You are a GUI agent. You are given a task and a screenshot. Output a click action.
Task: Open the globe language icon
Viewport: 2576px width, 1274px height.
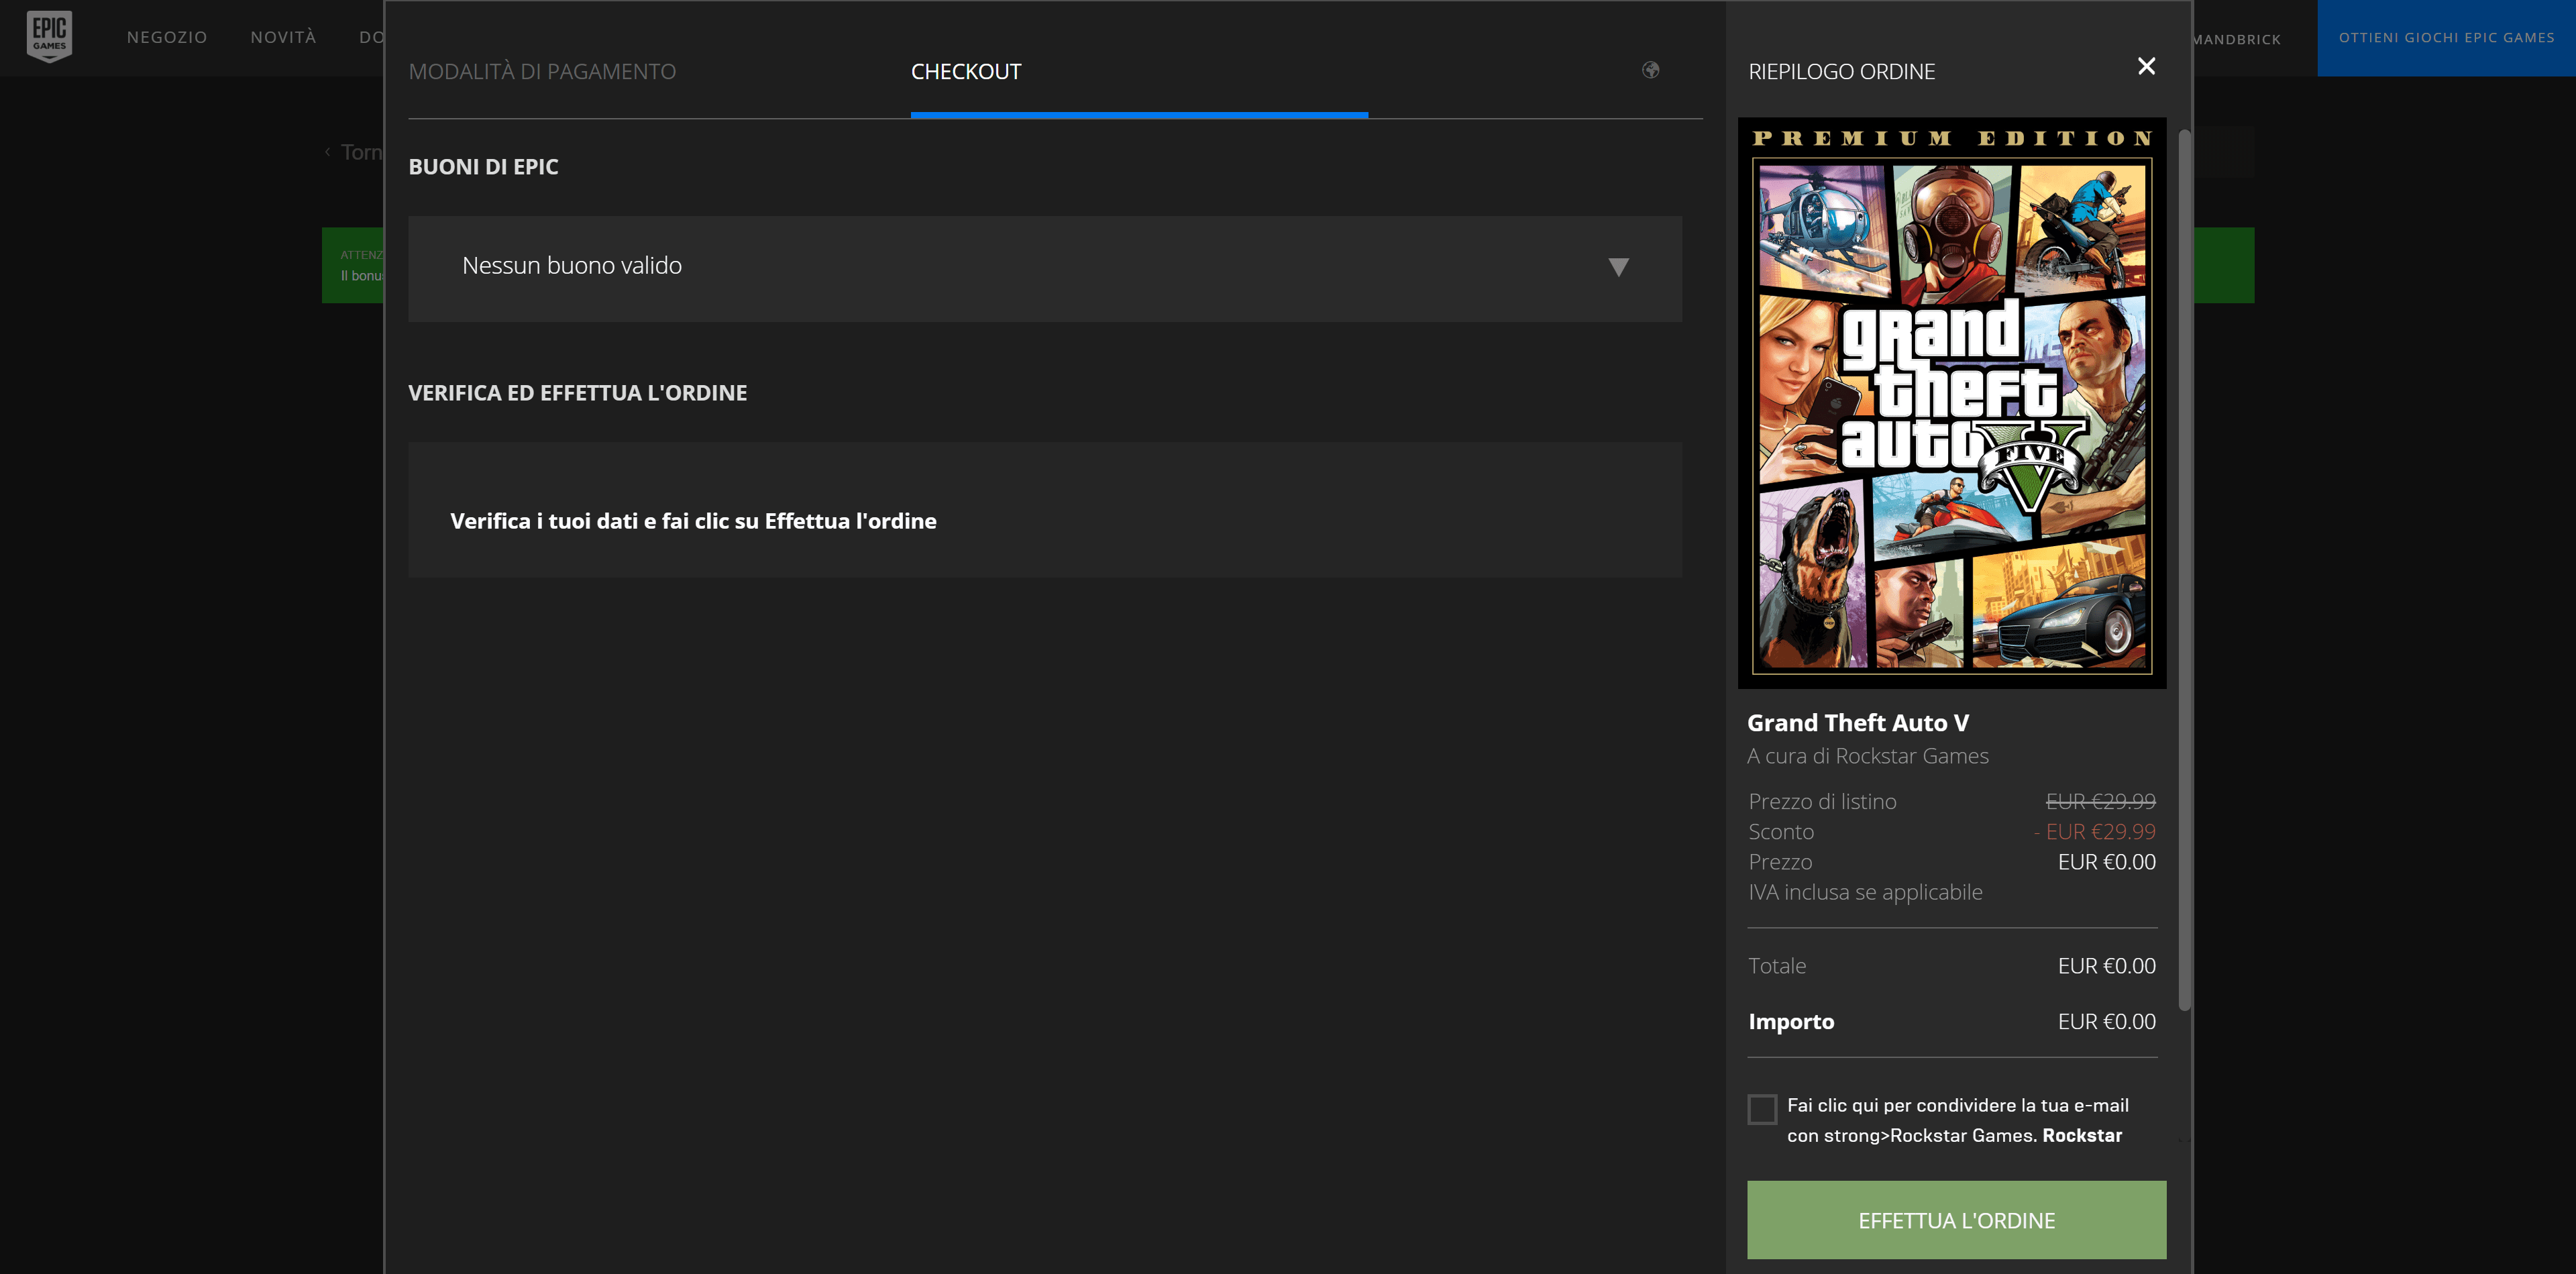(1650, 70)
